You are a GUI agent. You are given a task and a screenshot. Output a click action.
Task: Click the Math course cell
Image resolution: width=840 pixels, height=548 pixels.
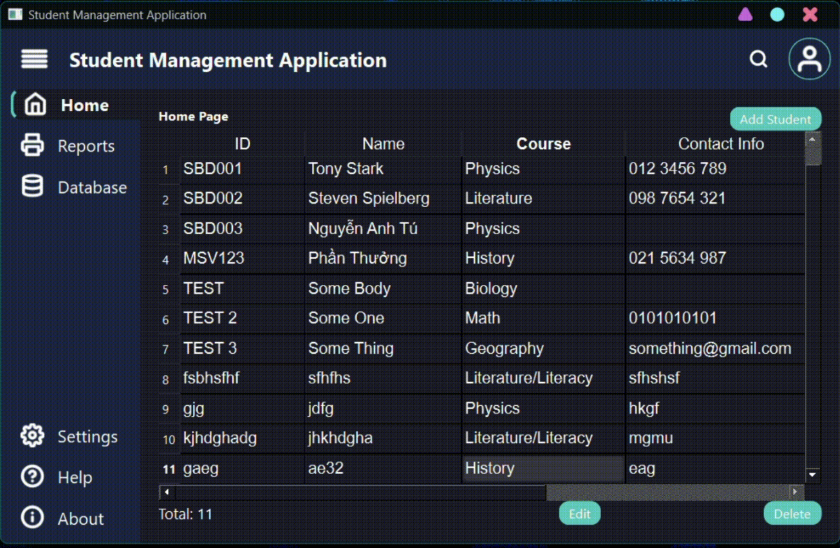click(543, 318)
